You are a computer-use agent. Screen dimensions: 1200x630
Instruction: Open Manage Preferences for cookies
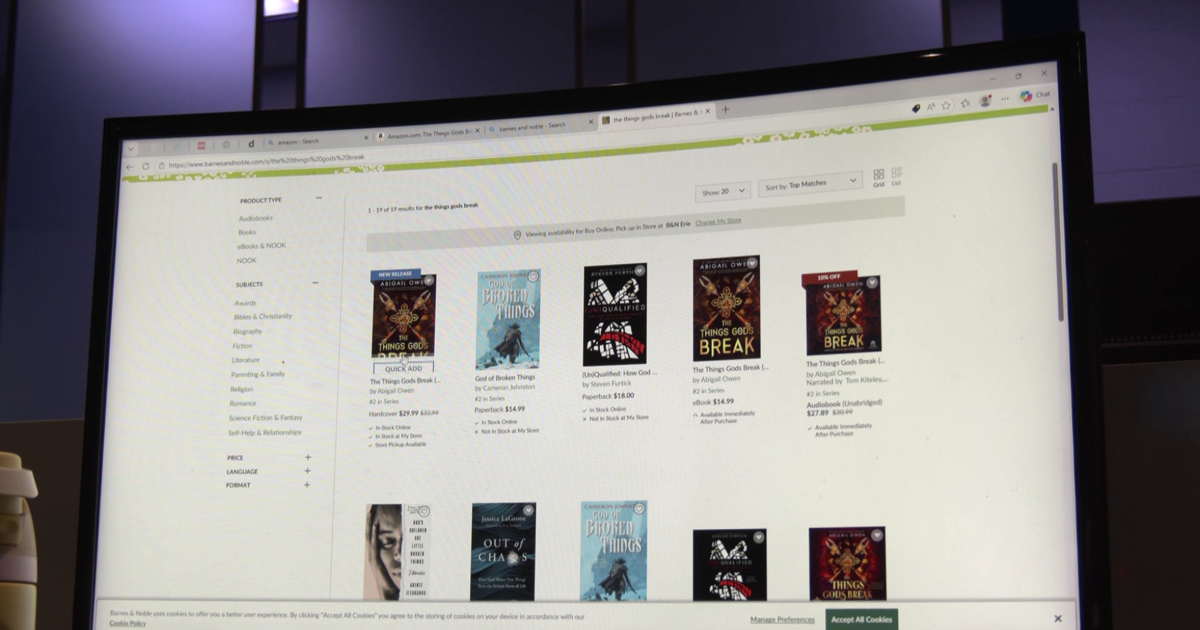[x=782, y=620]
